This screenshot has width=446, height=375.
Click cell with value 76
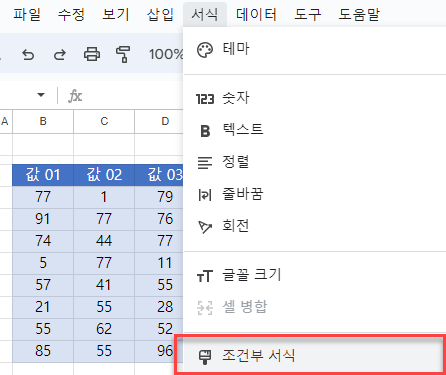[159, 219]
